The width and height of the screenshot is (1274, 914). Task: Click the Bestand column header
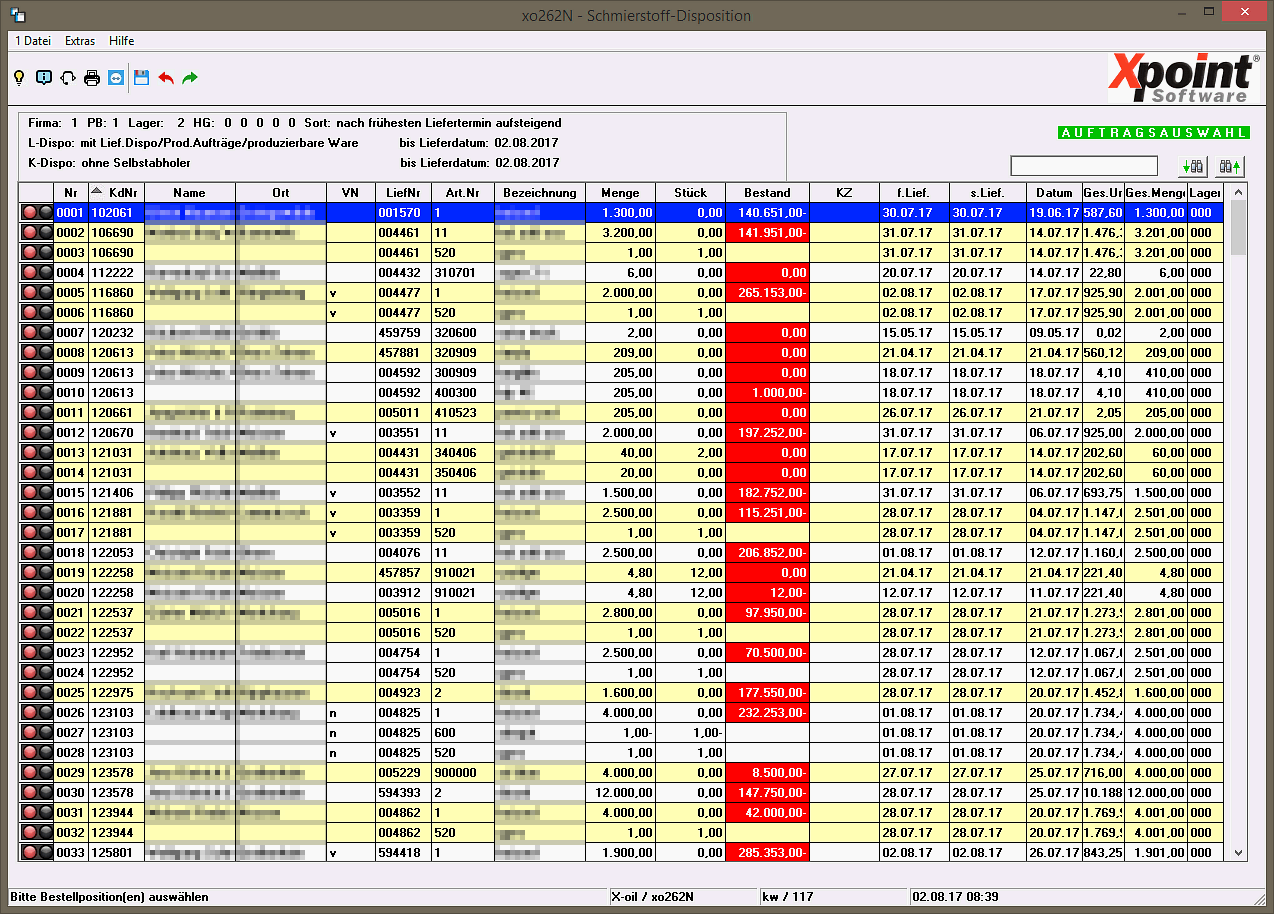pos(767,192)
